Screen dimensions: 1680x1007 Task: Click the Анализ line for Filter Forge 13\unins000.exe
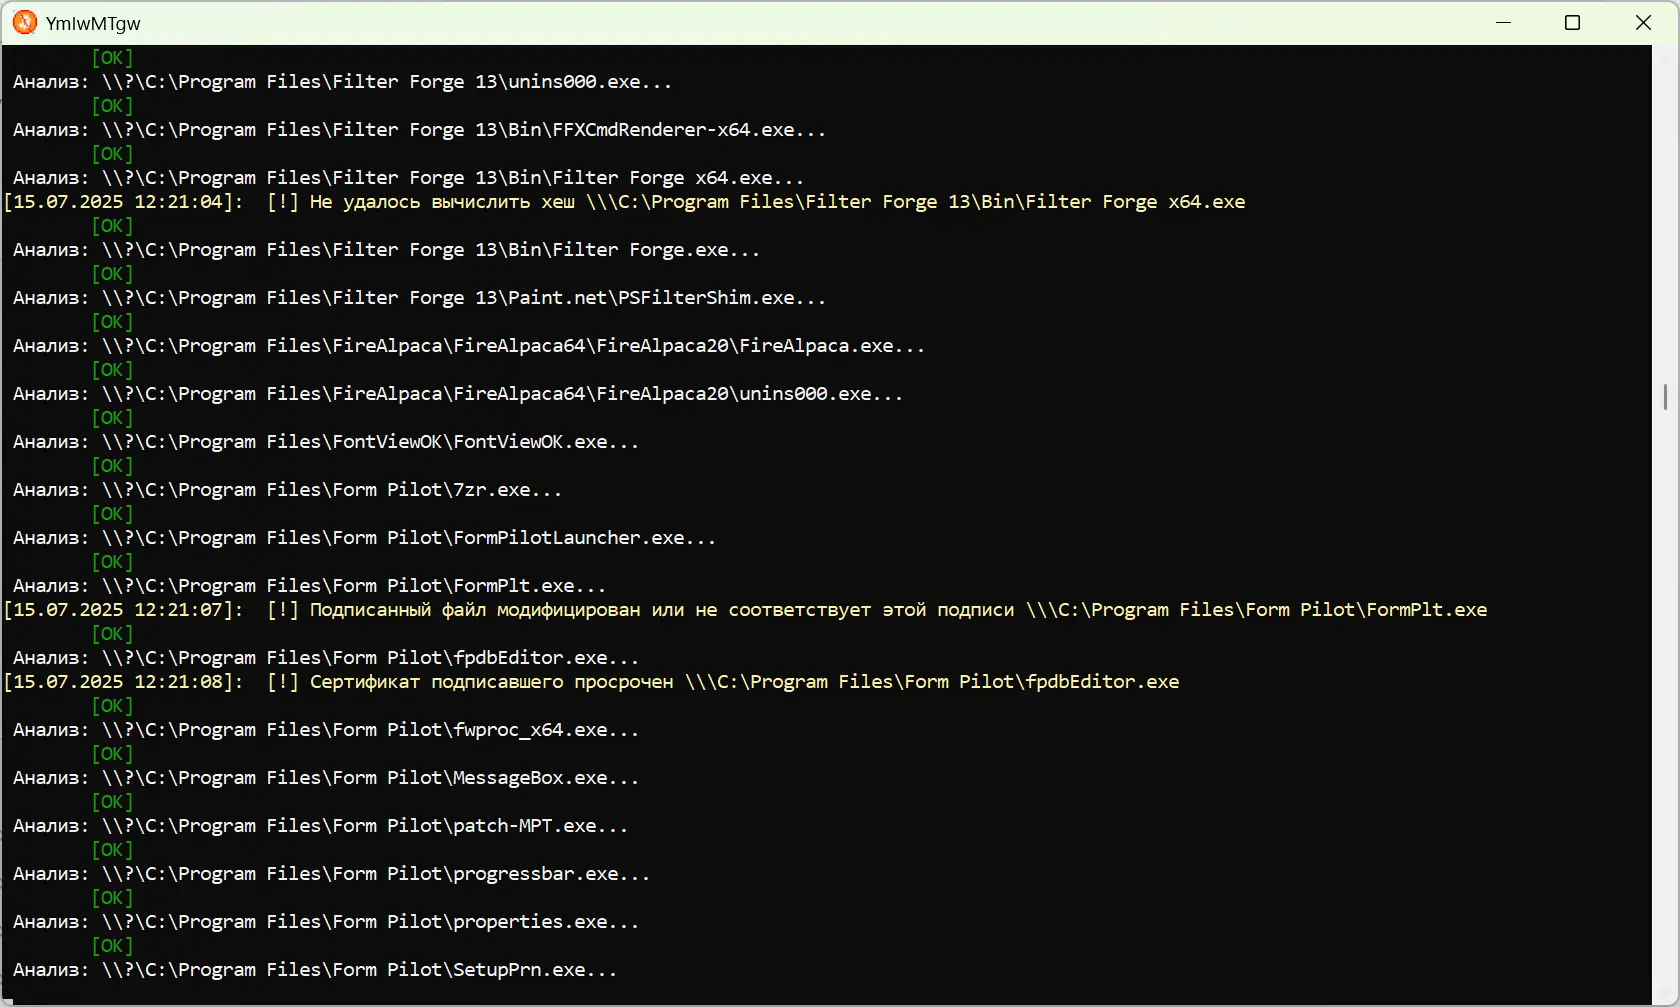(x=342, y=82)
